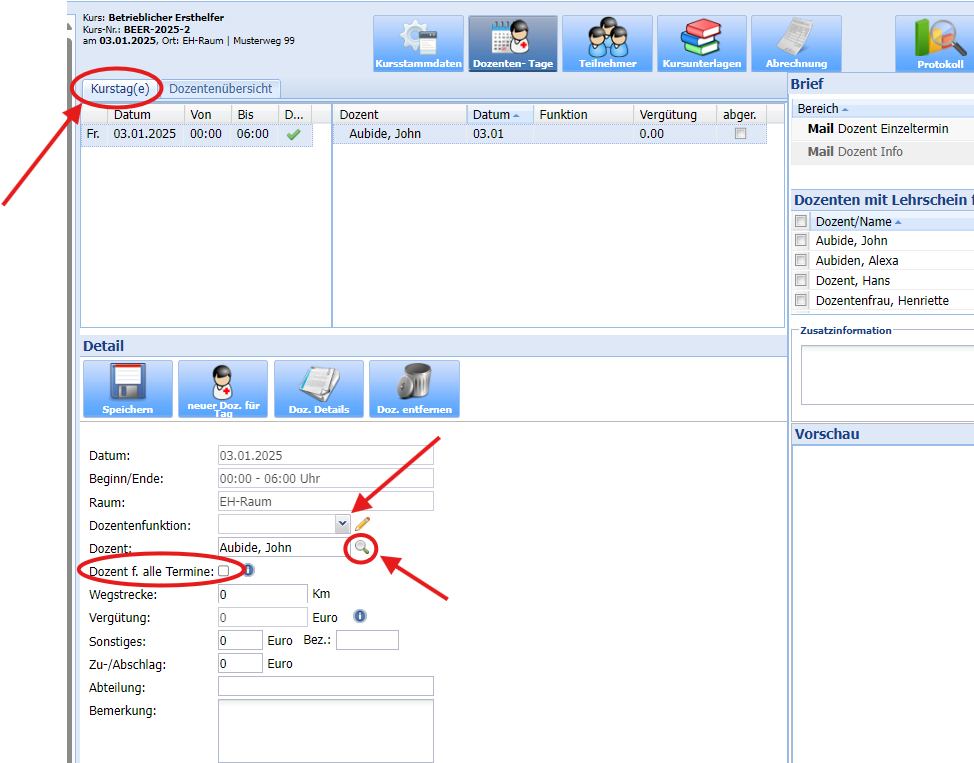Open Kursunterlagen books icon
This screenshot has width=974, height=763.
pyautogui.click(x=701, y=43)
